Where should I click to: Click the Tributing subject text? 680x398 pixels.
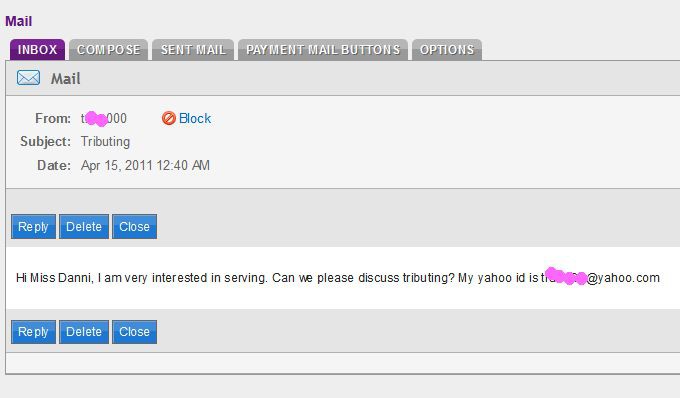coord(105,142)
